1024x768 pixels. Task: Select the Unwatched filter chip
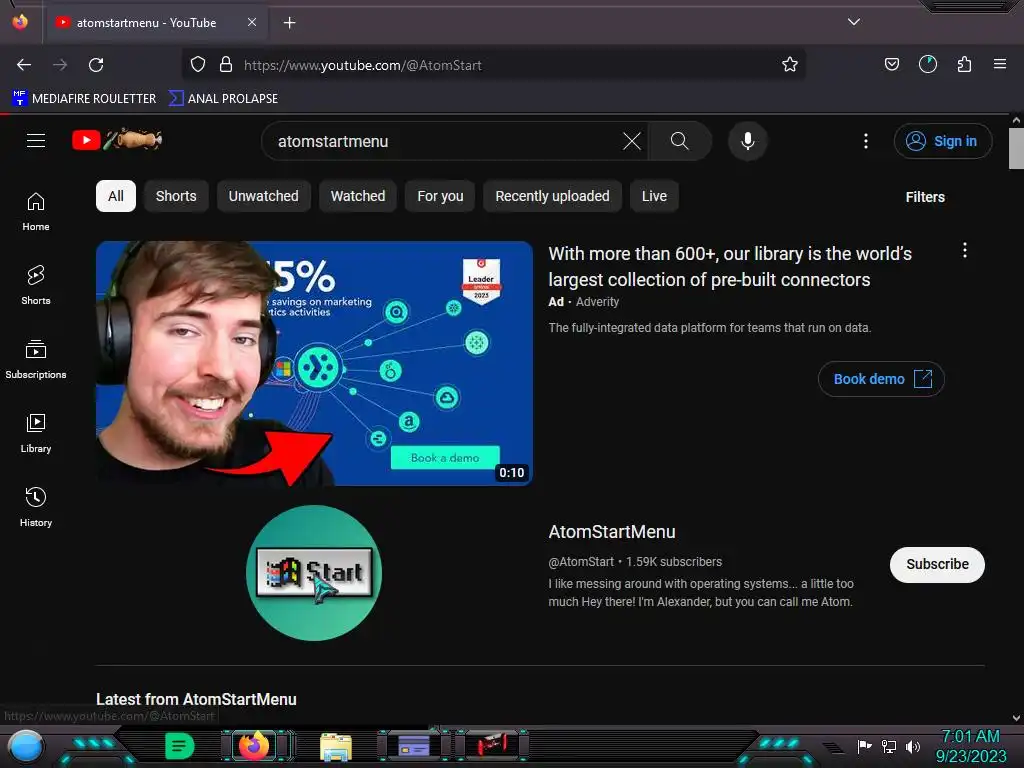click(x=263, y=196)
